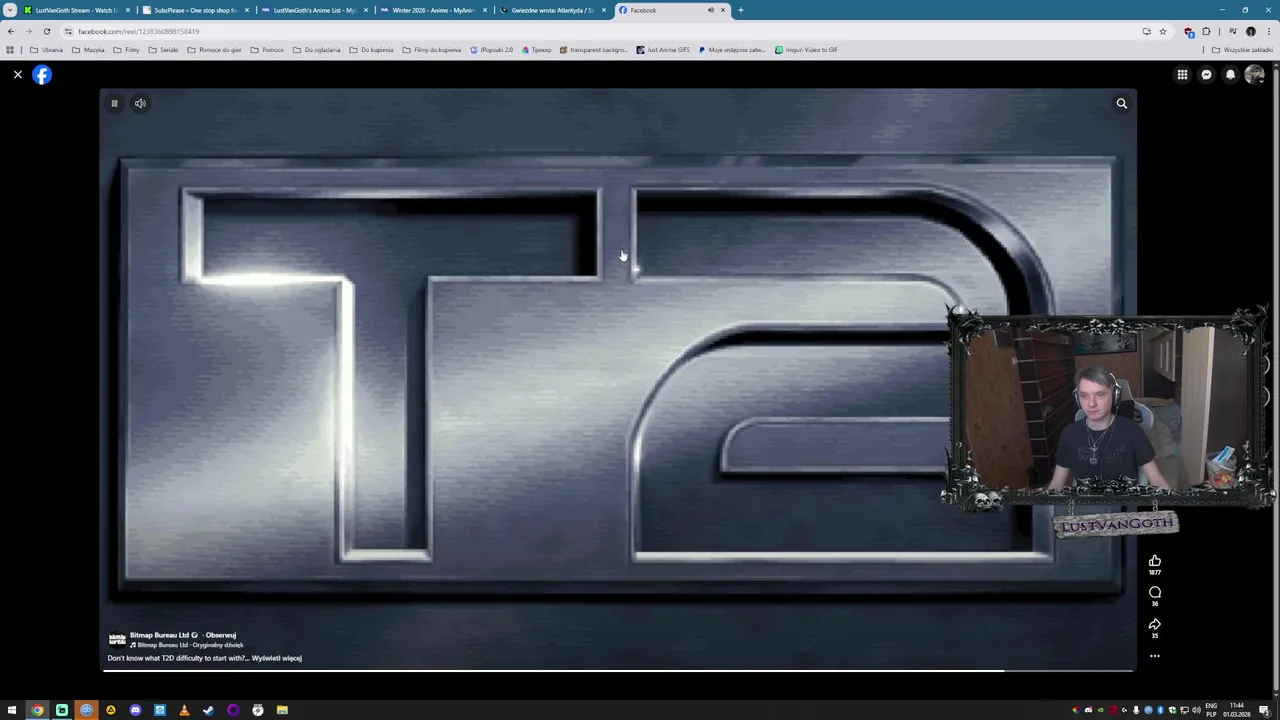The width and height of the screenshot is (1280, 720).
Task: Open Discord from the taskbar
Action: [x=135, y=710]
